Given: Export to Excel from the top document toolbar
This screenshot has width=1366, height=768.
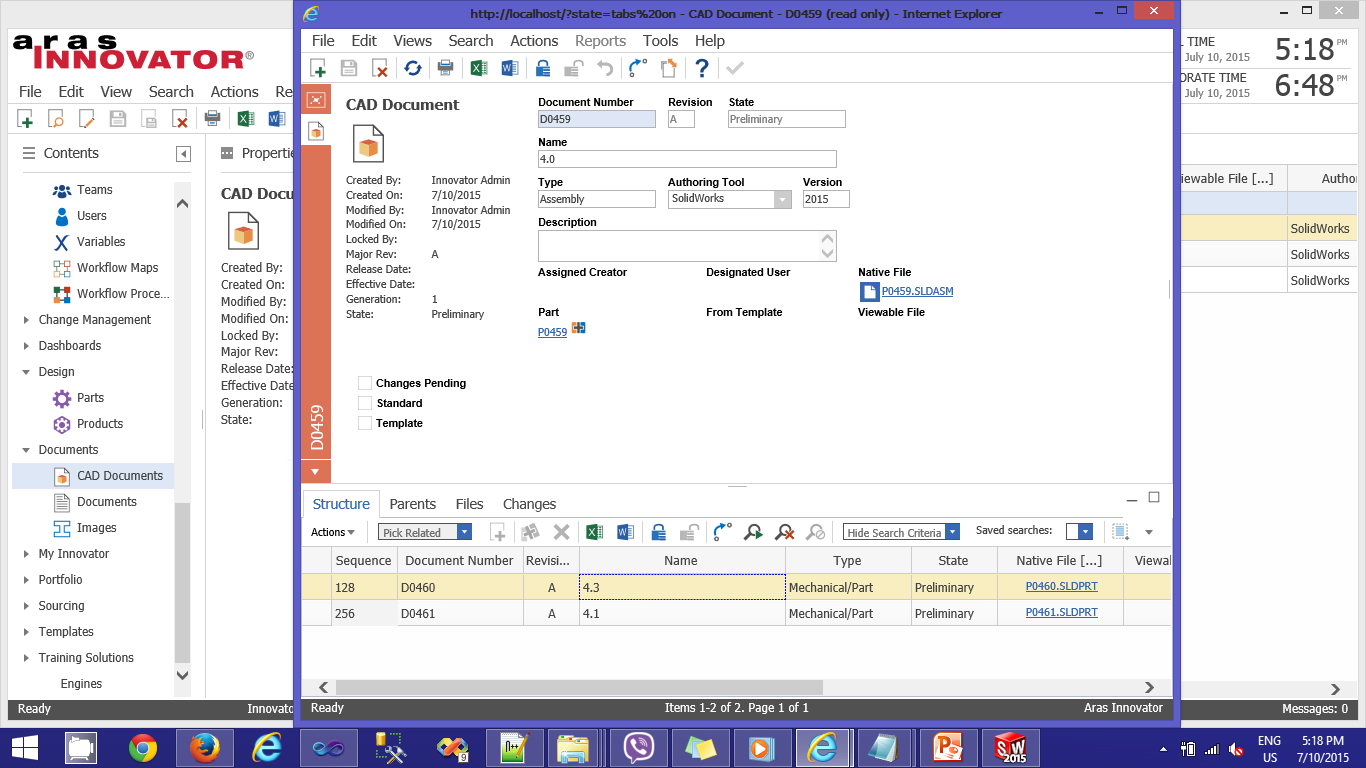Looking at the screenshot, I should pos(479,68).
